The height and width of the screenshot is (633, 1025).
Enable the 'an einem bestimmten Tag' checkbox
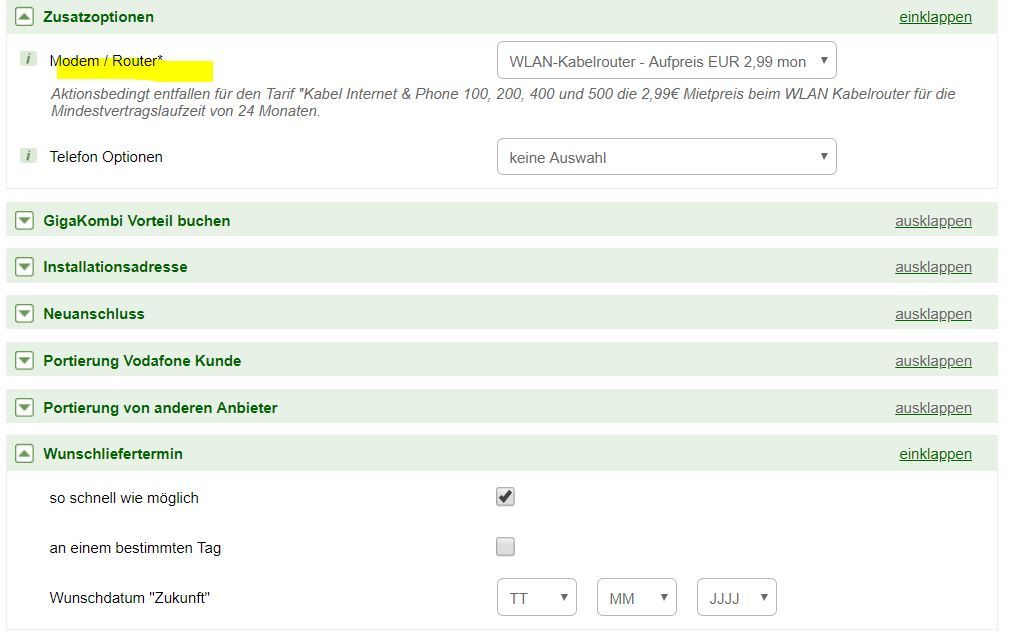tap(505, 547)
